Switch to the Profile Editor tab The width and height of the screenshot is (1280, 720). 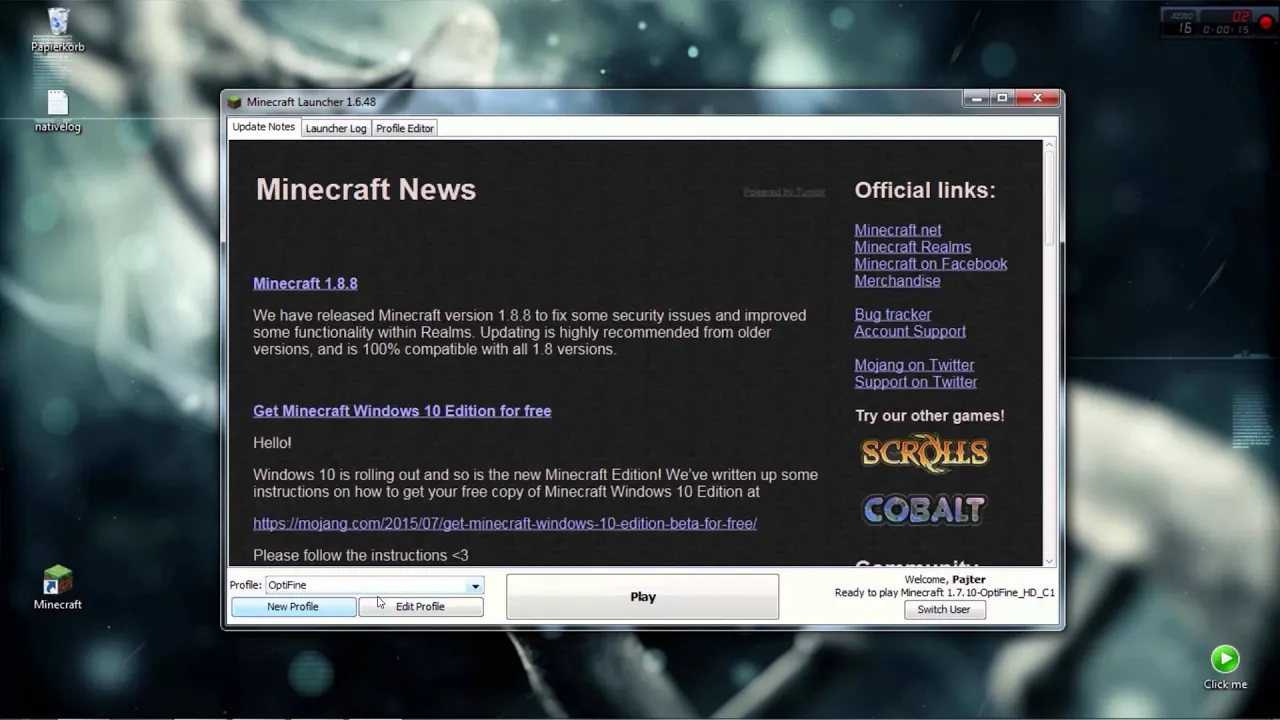[405, 128]
